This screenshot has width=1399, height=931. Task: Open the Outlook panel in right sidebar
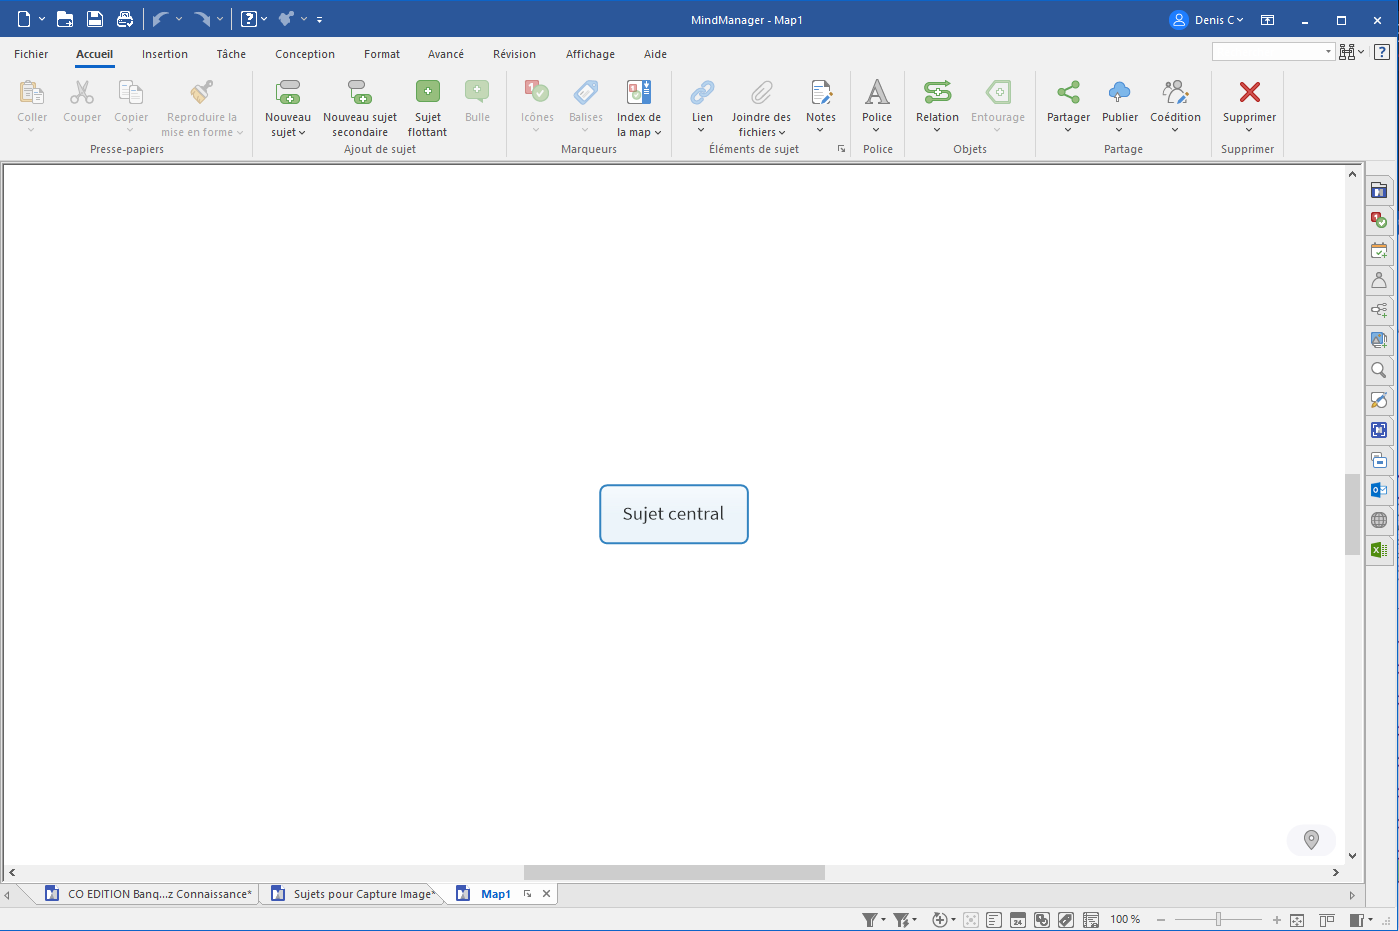tap(1379, 490)
